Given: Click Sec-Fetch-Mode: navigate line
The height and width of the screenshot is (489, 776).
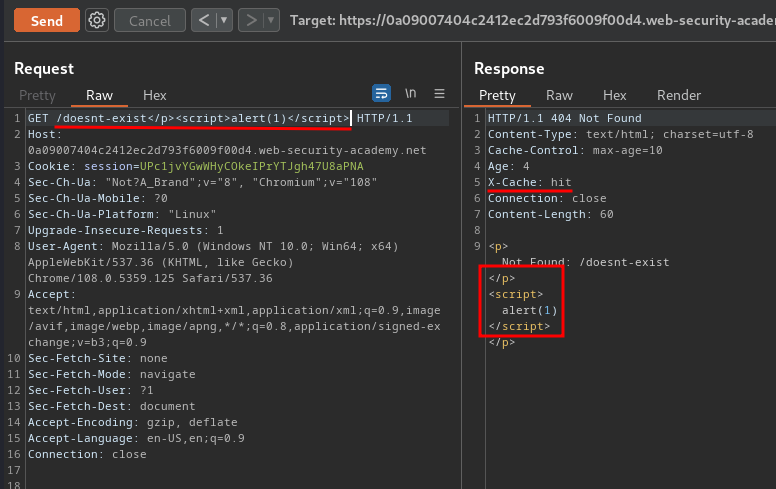Looking at the screenshot, I should point(111,374).
